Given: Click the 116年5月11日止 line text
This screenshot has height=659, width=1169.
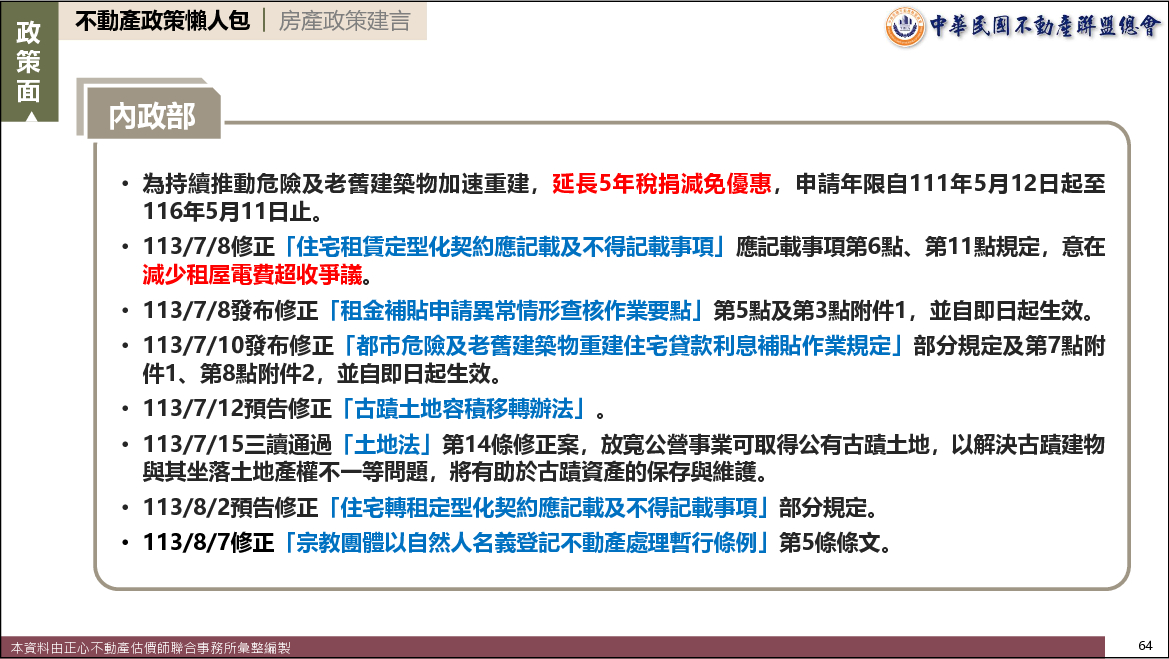Looking at the screenshot, I should tap(231, 211).
